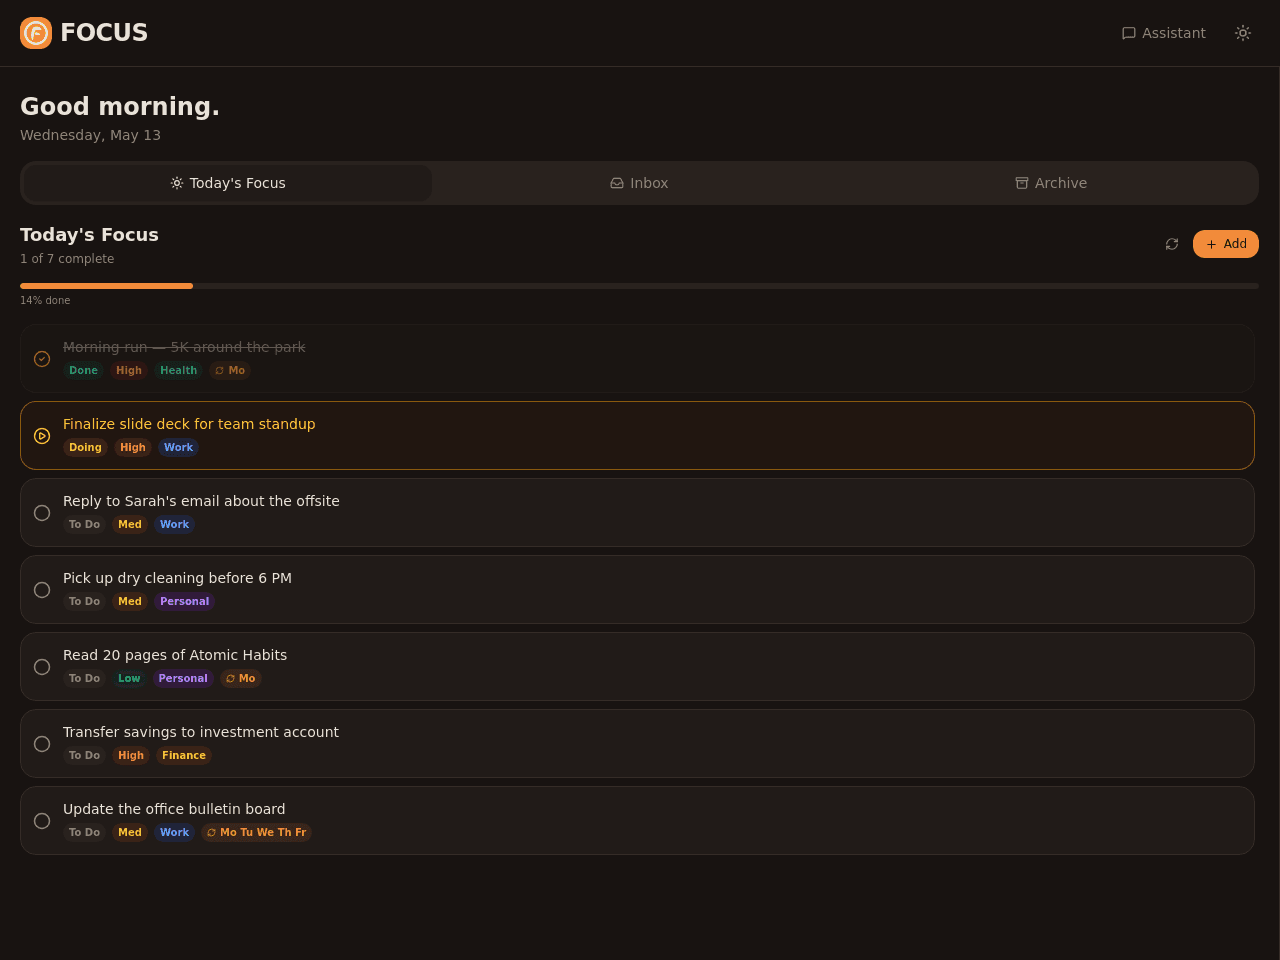This screenshot has height=960, width=1280.
Task: Click Med priority on Sarah's email task
Action: click(x=130, y=525)
